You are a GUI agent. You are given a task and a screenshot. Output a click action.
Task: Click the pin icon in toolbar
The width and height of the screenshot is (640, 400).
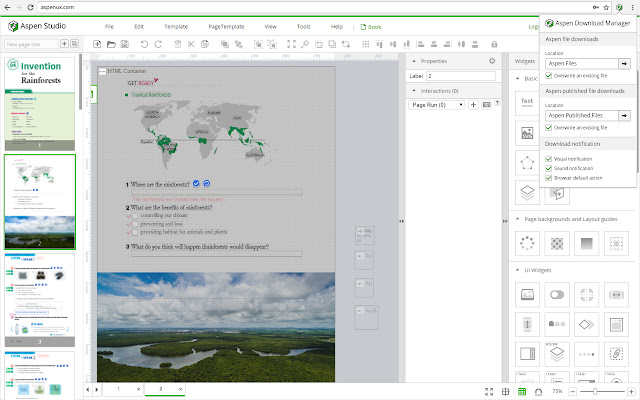point(305,44)
